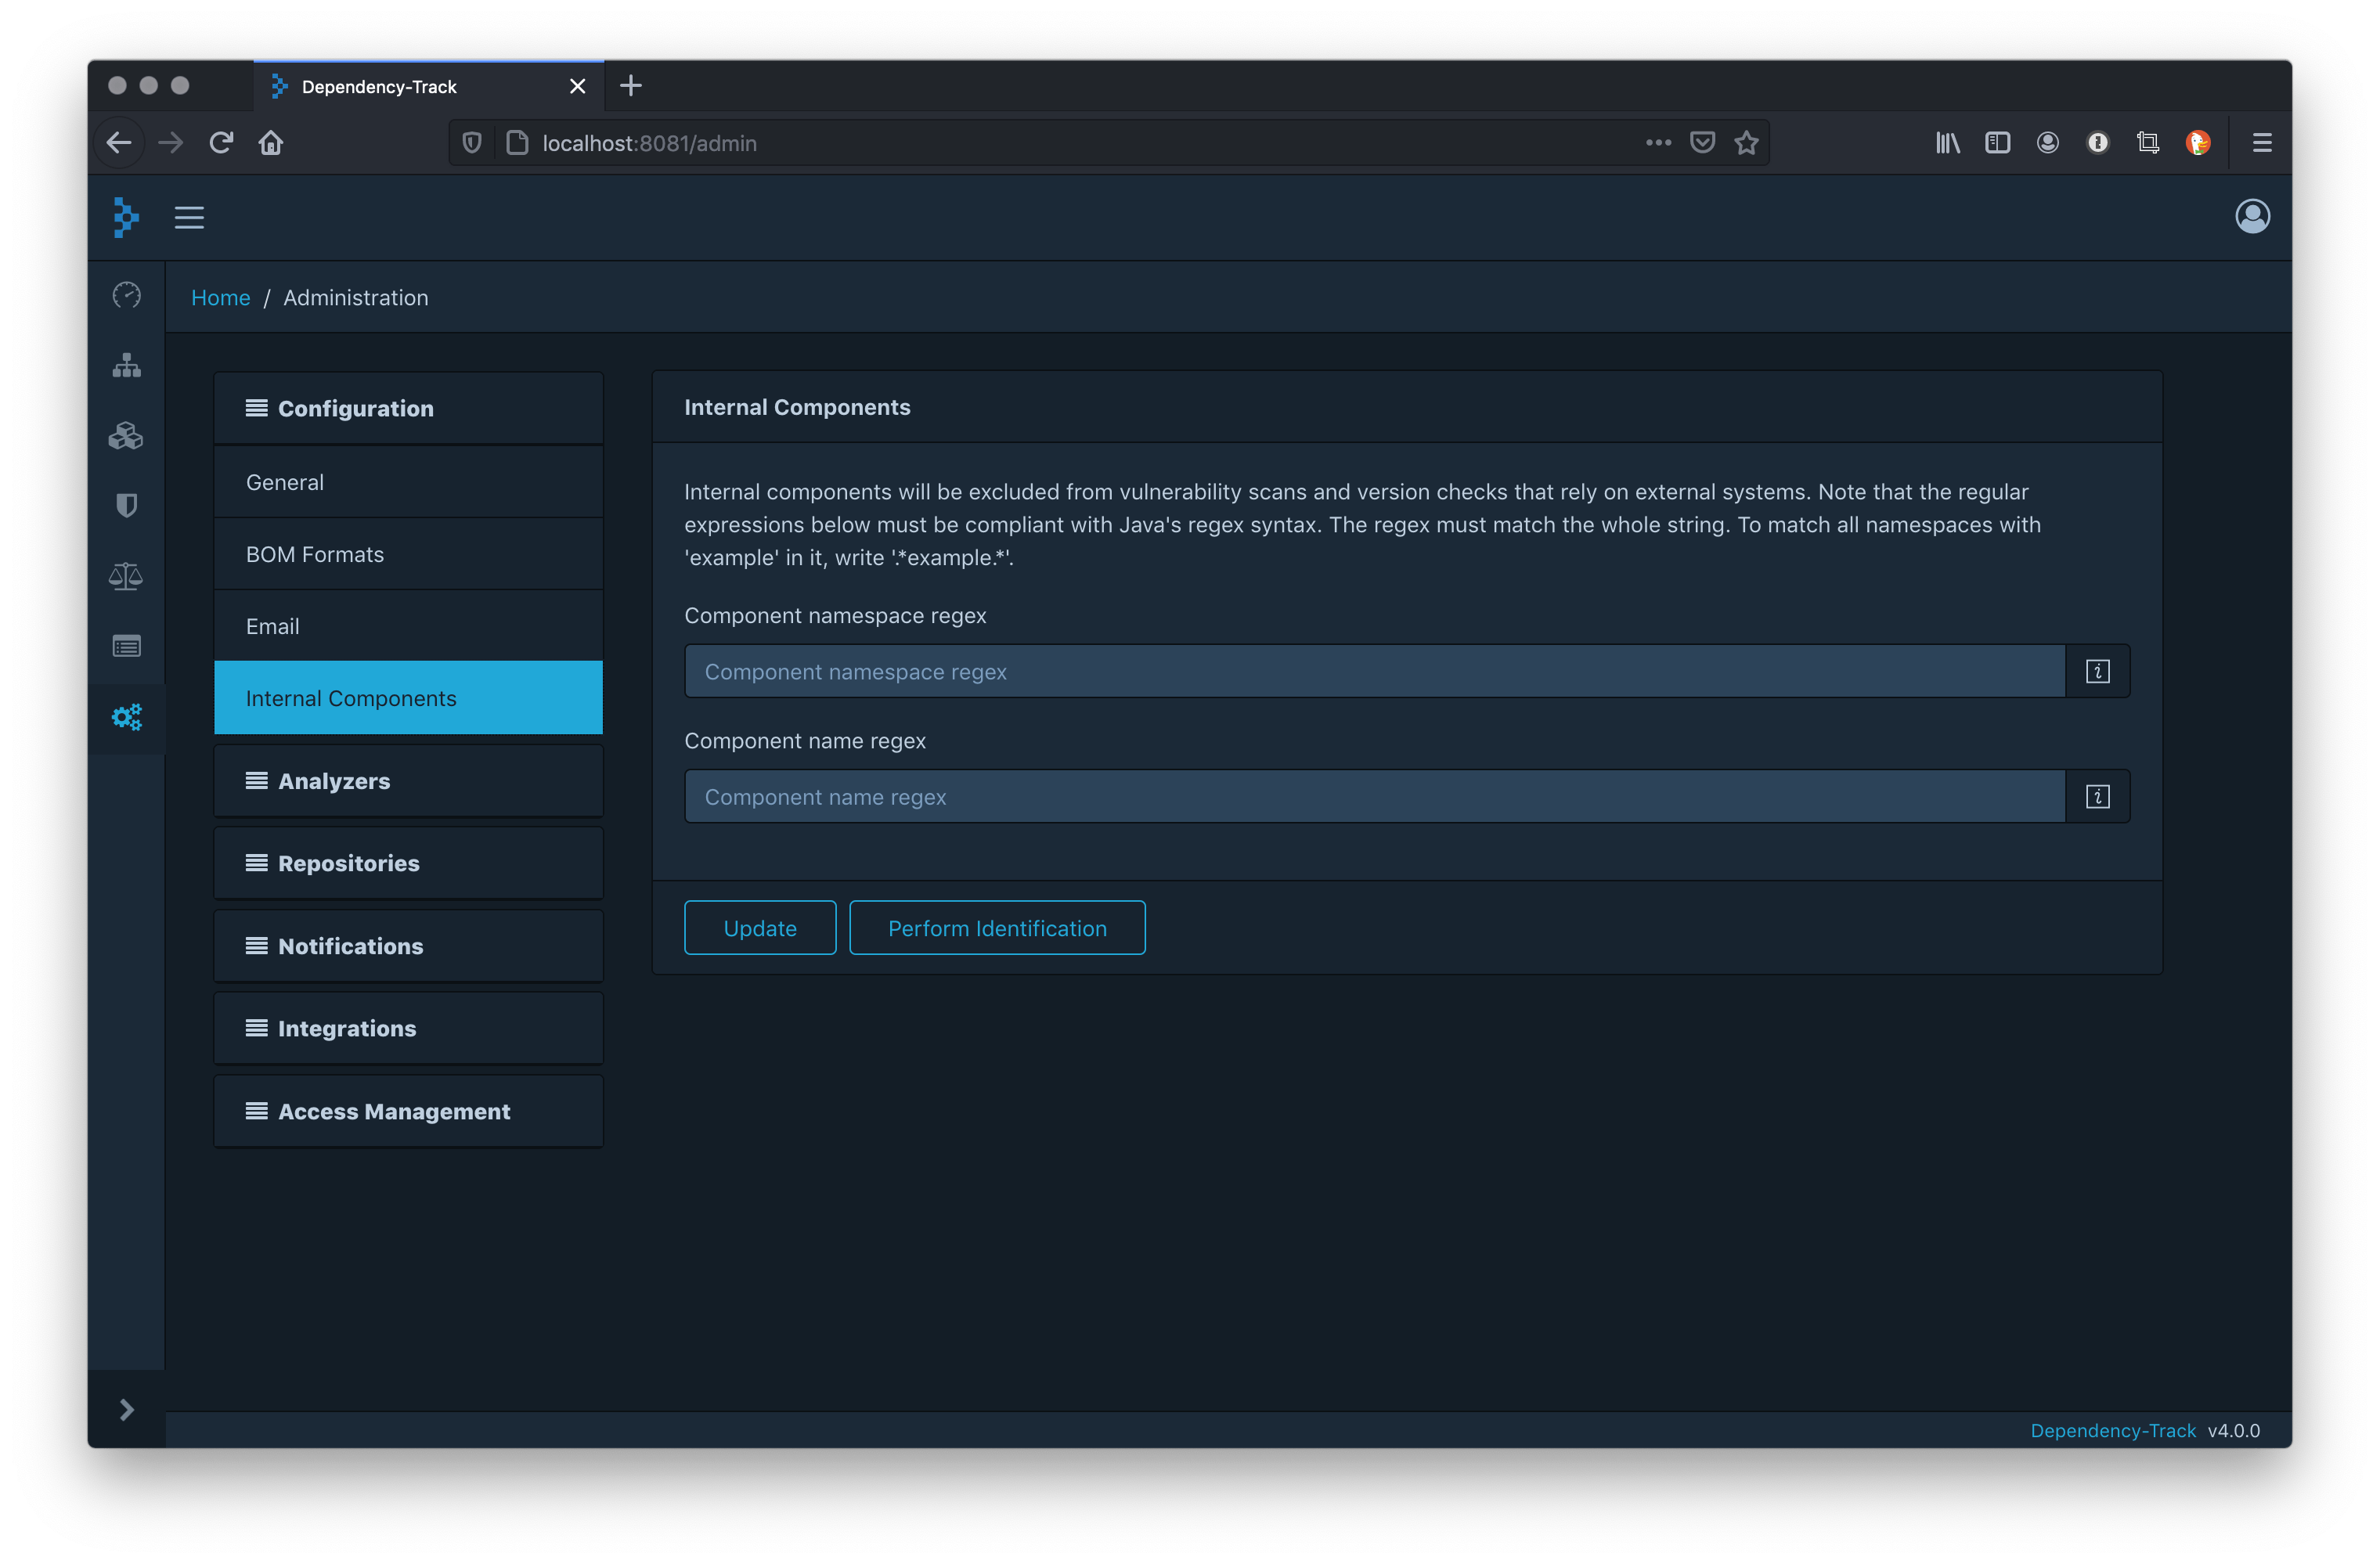The width and height of the screenshot is (2380, 1564).
Task: Open the Dashboard gauge icon in sidebar
Action: pos(126,295)
